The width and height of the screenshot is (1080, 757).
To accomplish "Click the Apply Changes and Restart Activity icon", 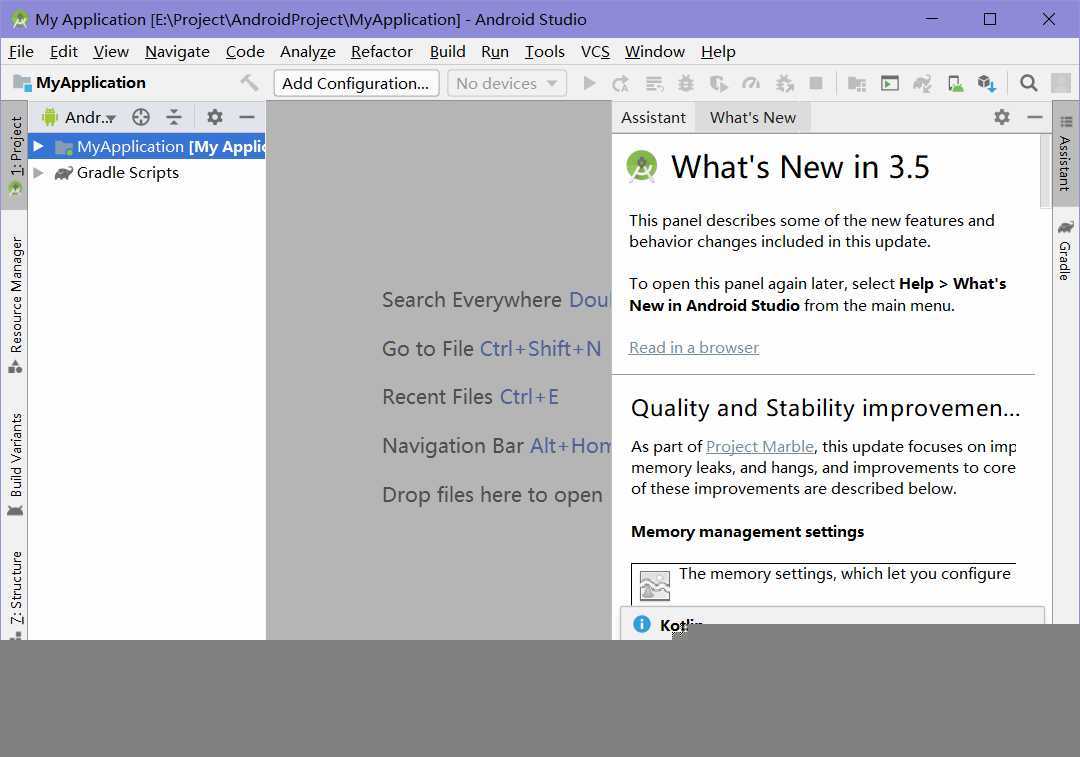I will tap(621, 83).
